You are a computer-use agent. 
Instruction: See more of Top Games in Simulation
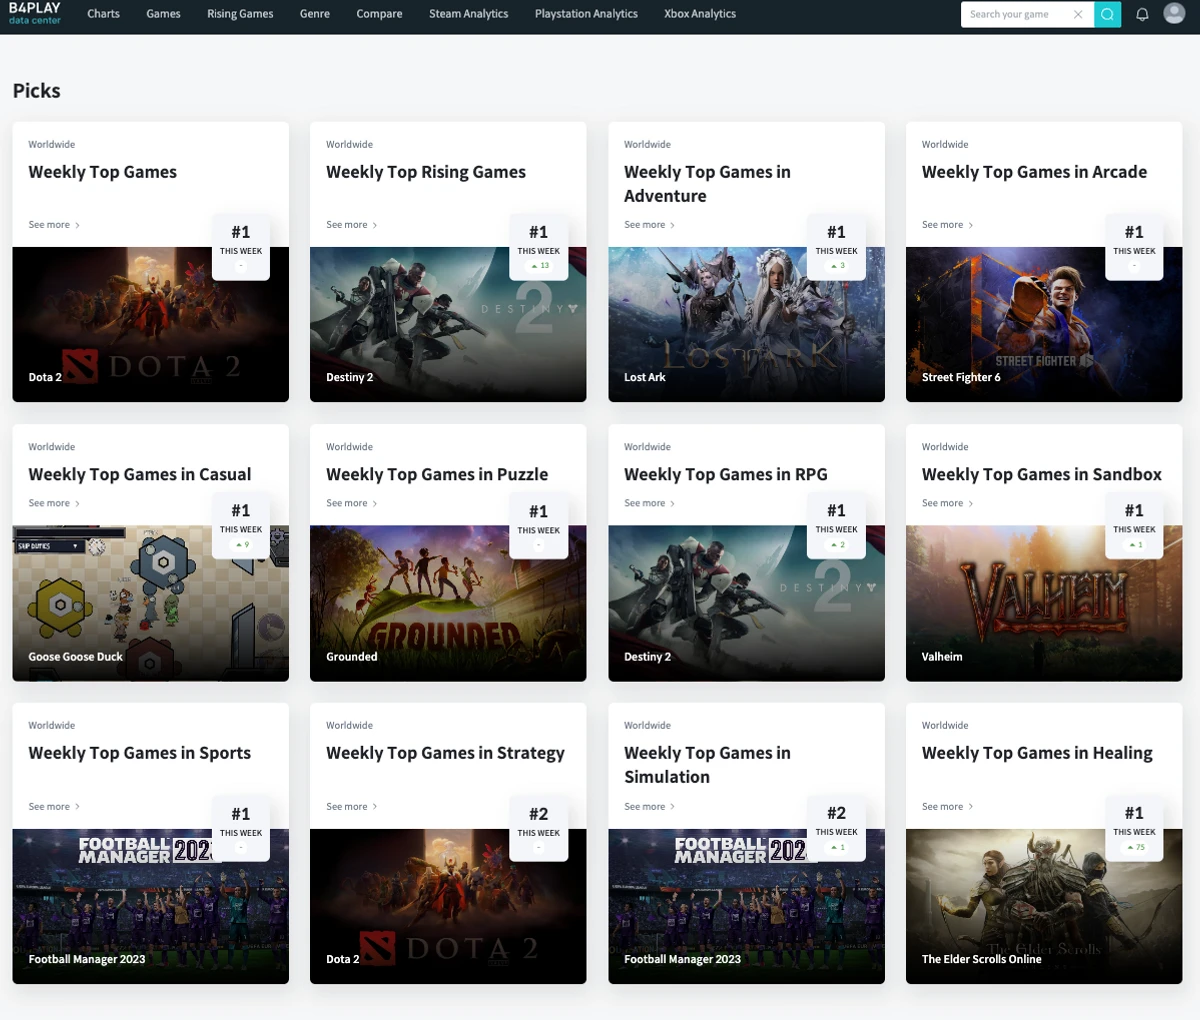pos(650,806)
